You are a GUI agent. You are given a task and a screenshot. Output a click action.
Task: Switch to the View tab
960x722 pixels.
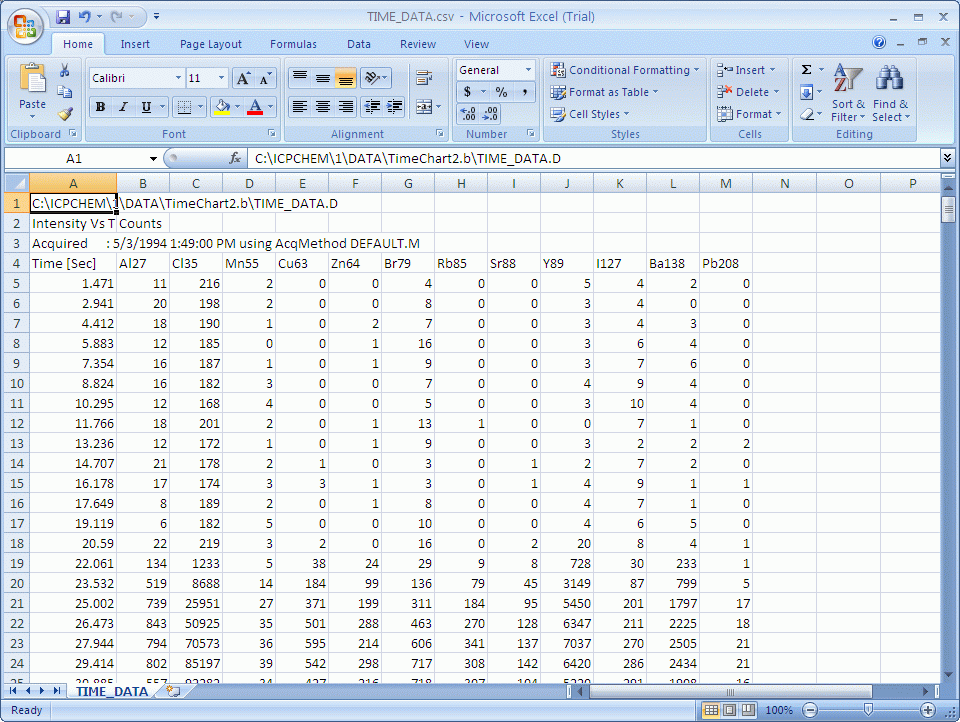tap(476, 44)
